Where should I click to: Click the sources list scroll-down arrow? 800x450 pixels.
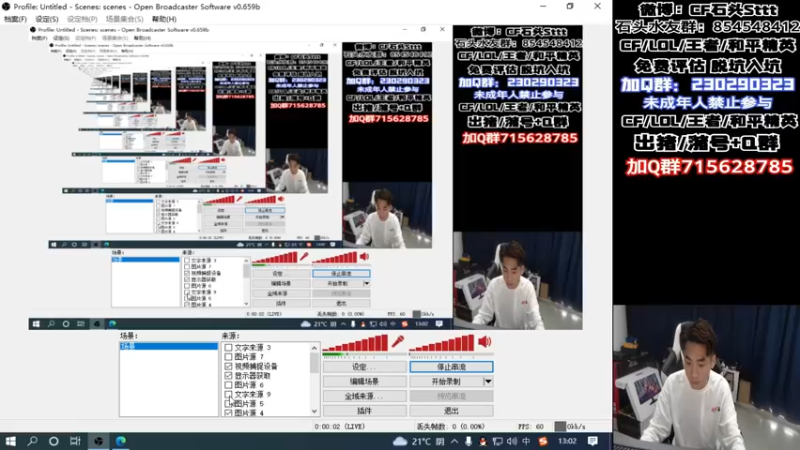314,412
